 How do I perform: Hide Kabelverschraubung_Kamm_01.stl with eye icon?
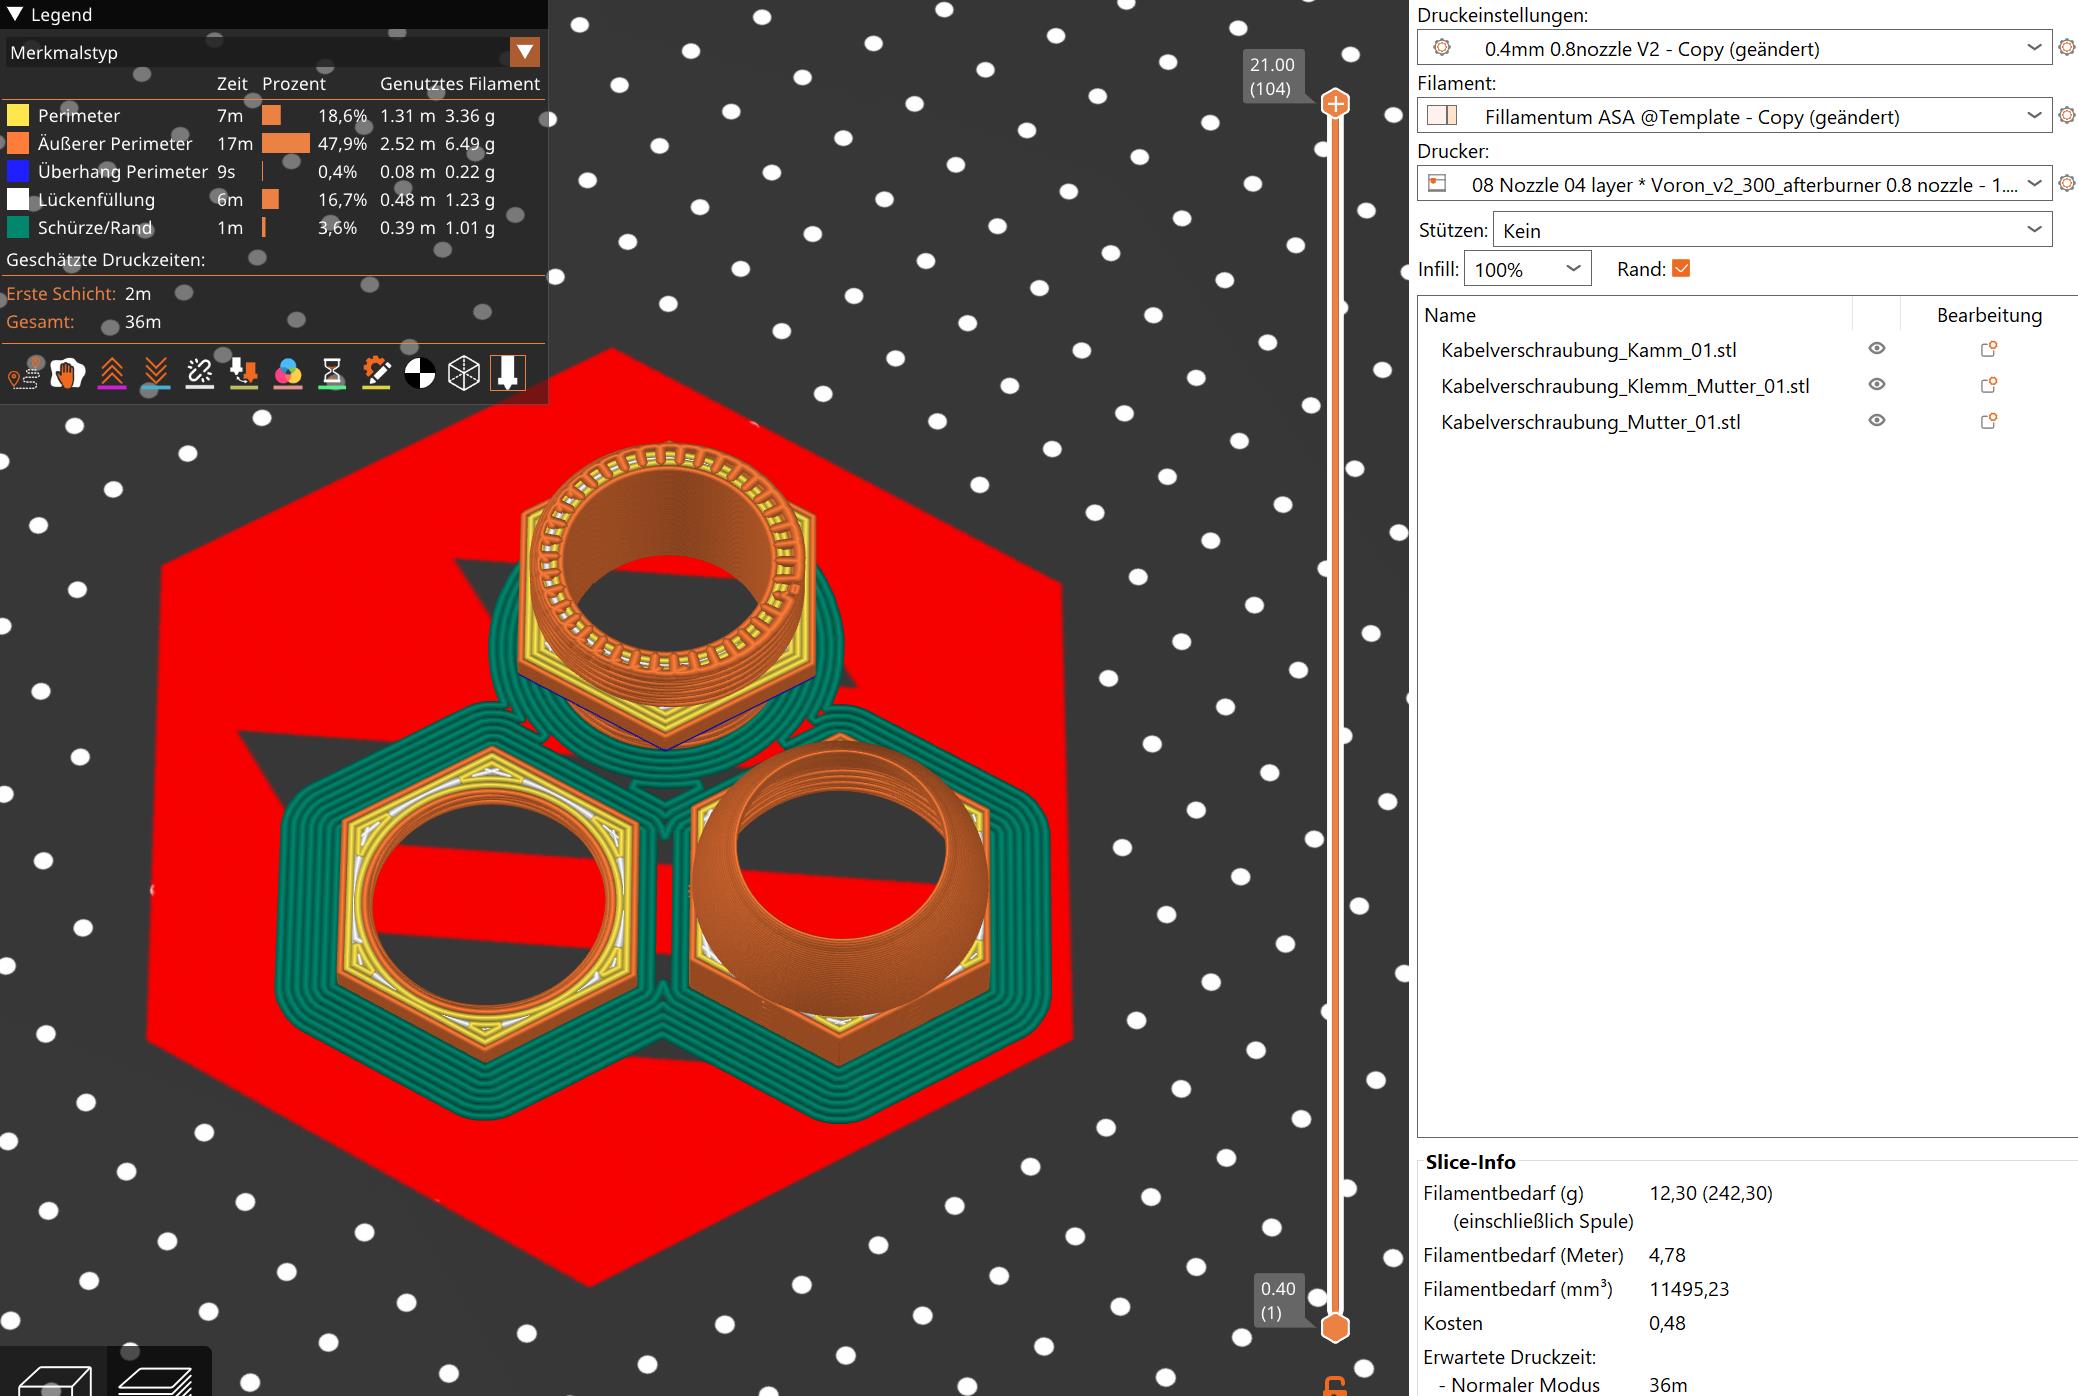click(1877, 349)
